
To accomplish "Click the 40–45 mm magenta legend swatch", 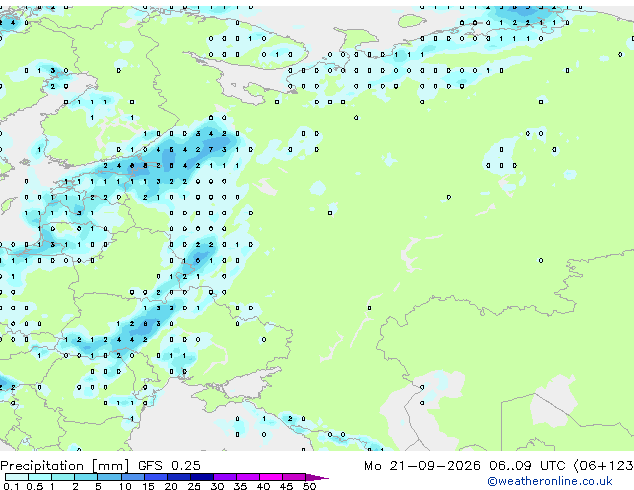I will click(x=271, y=477).
